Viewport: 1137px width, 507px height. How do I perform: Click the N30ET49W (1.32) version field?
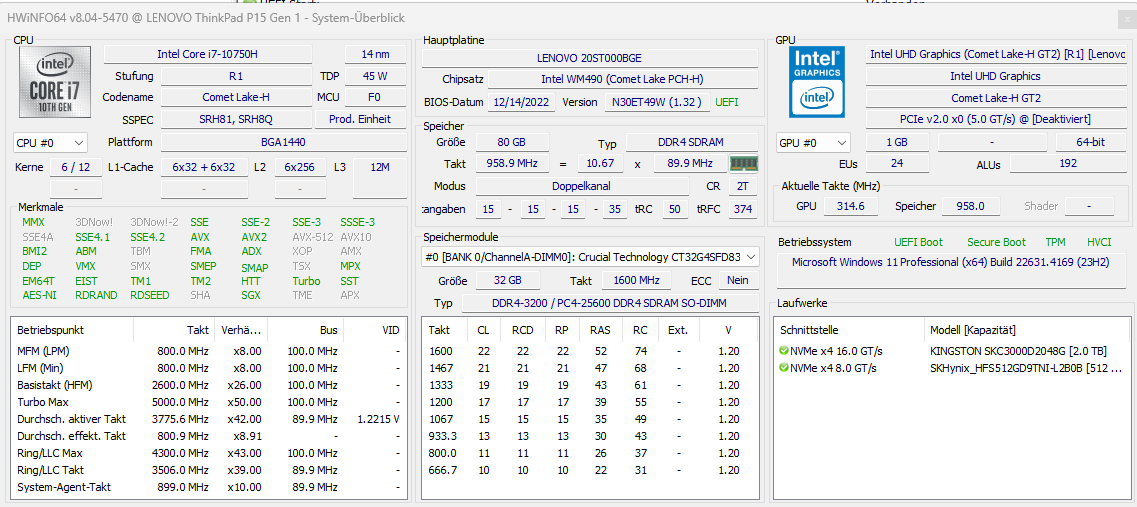[x=657, y=102]
